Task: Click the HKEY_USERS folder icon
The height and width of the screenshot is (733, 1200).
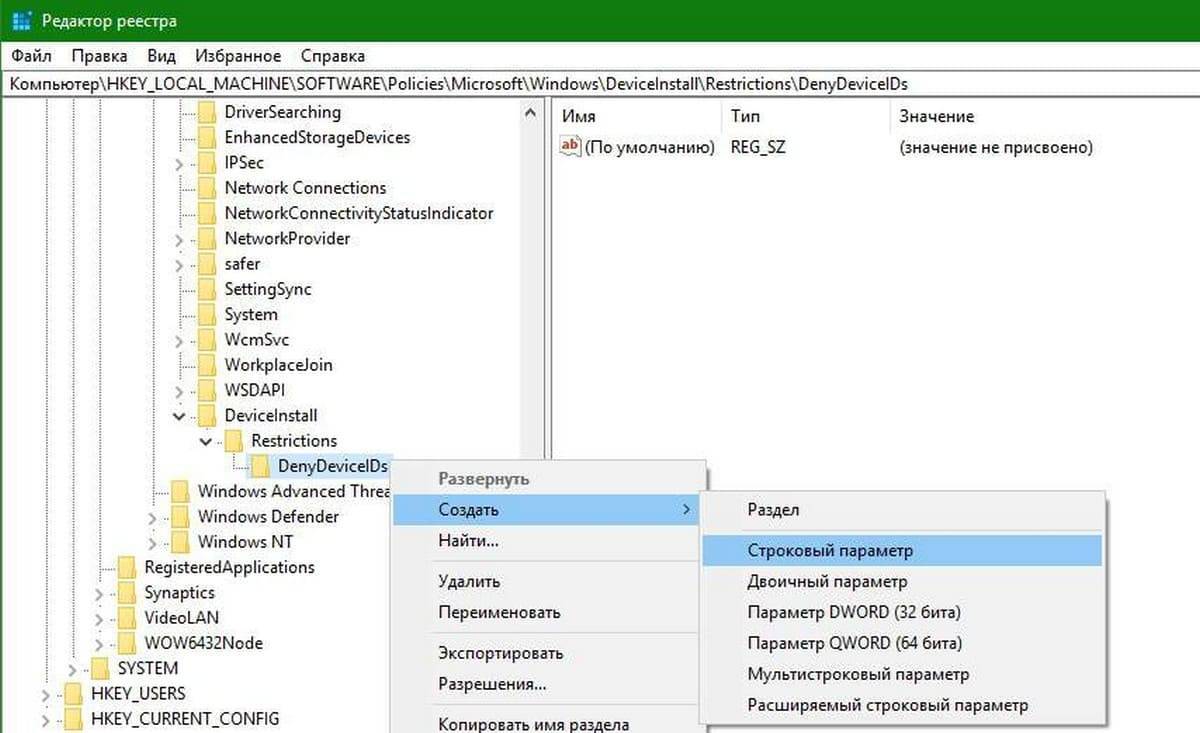Action: click(x=73, y=694)
